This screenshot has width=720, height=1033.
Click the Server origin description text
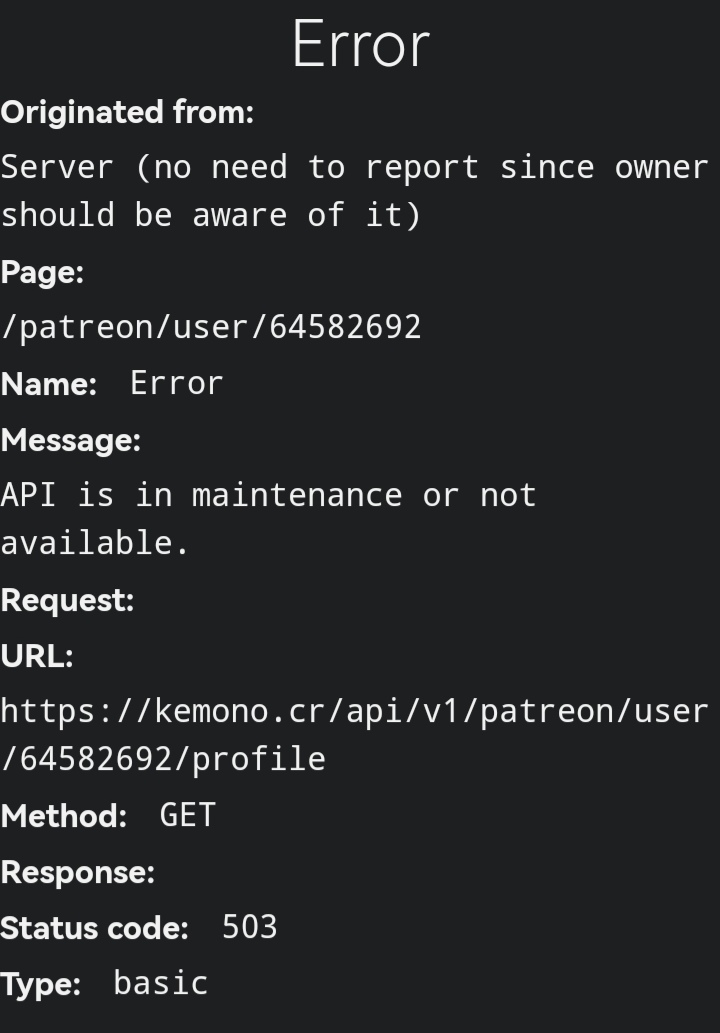(x=354, y=190)
